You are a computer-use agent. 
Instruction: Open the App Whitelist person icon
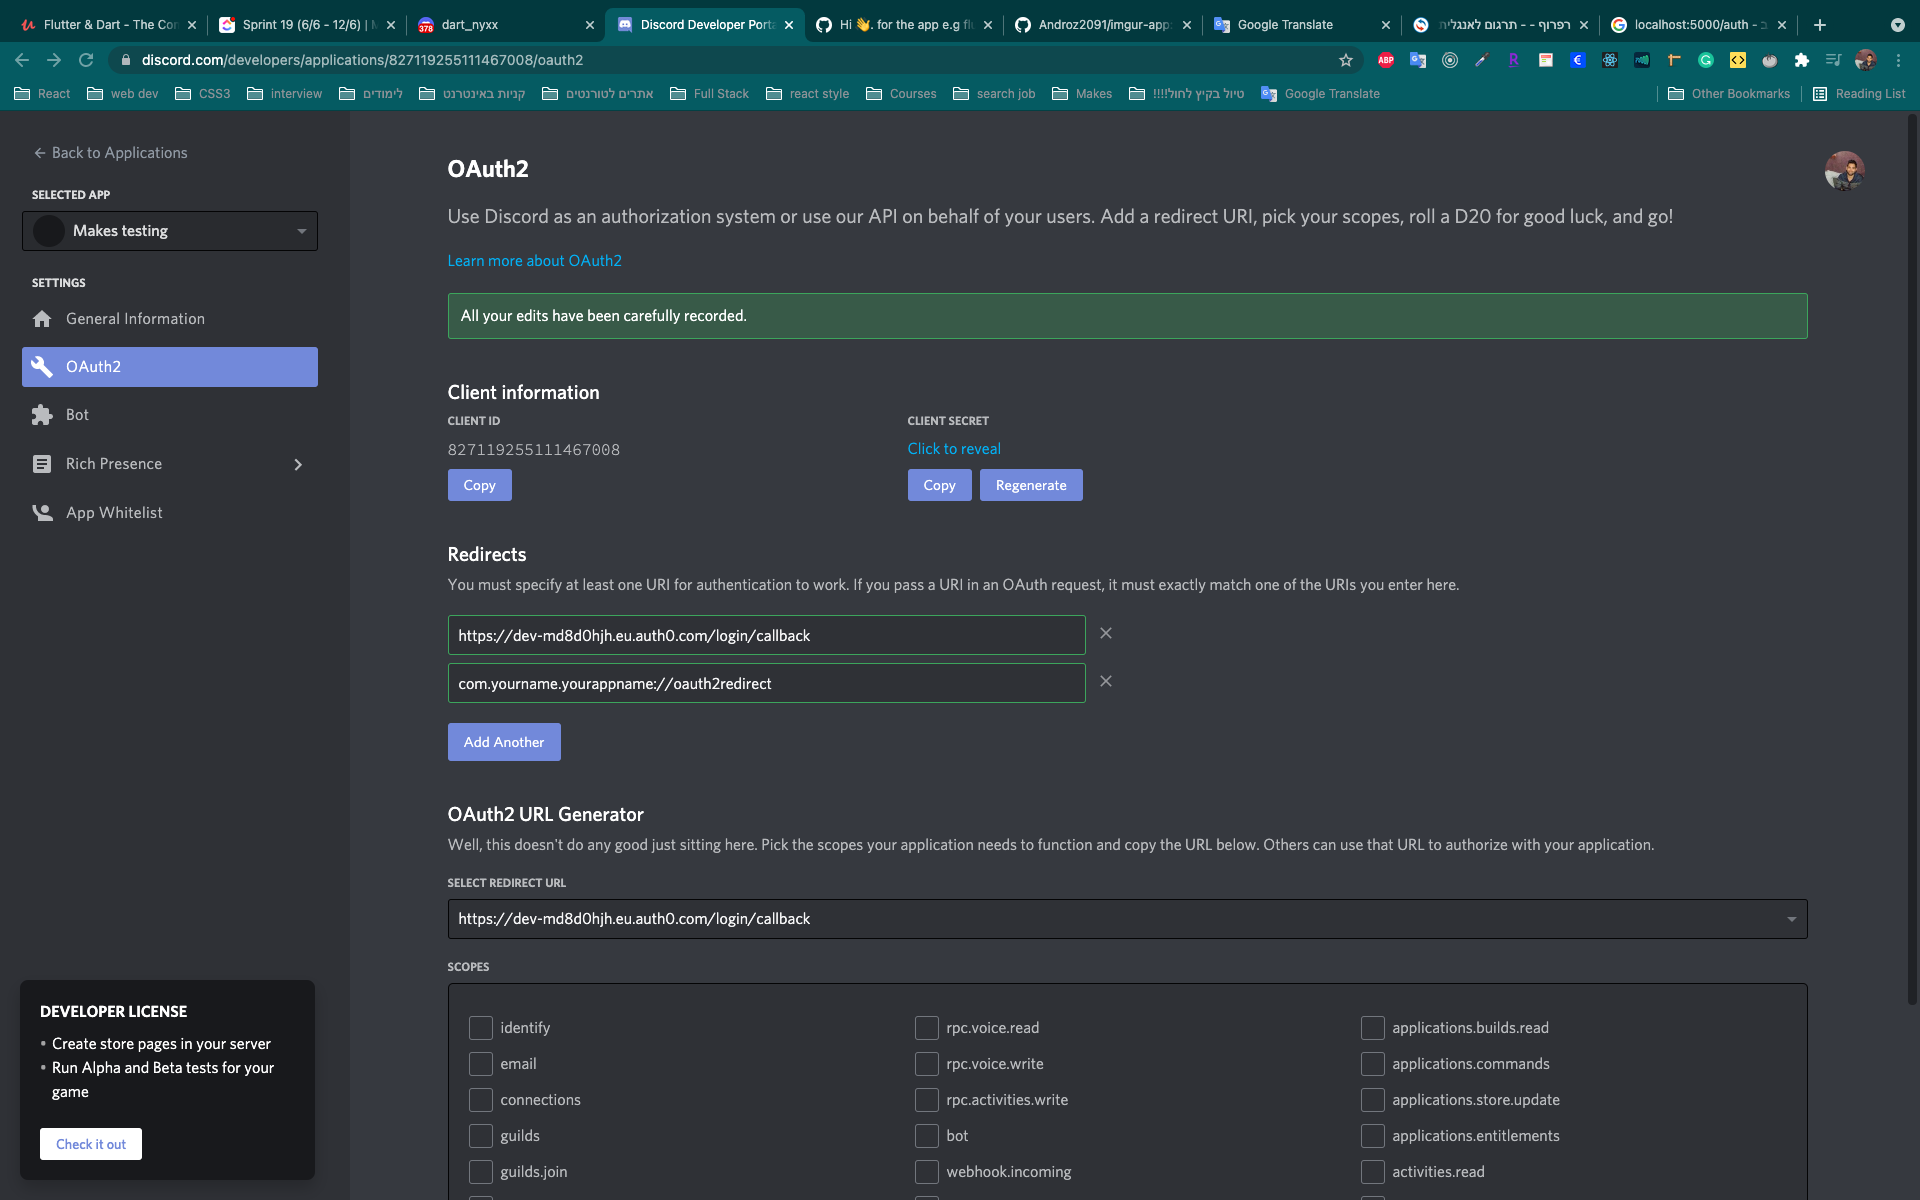click(x=42, y=513)
